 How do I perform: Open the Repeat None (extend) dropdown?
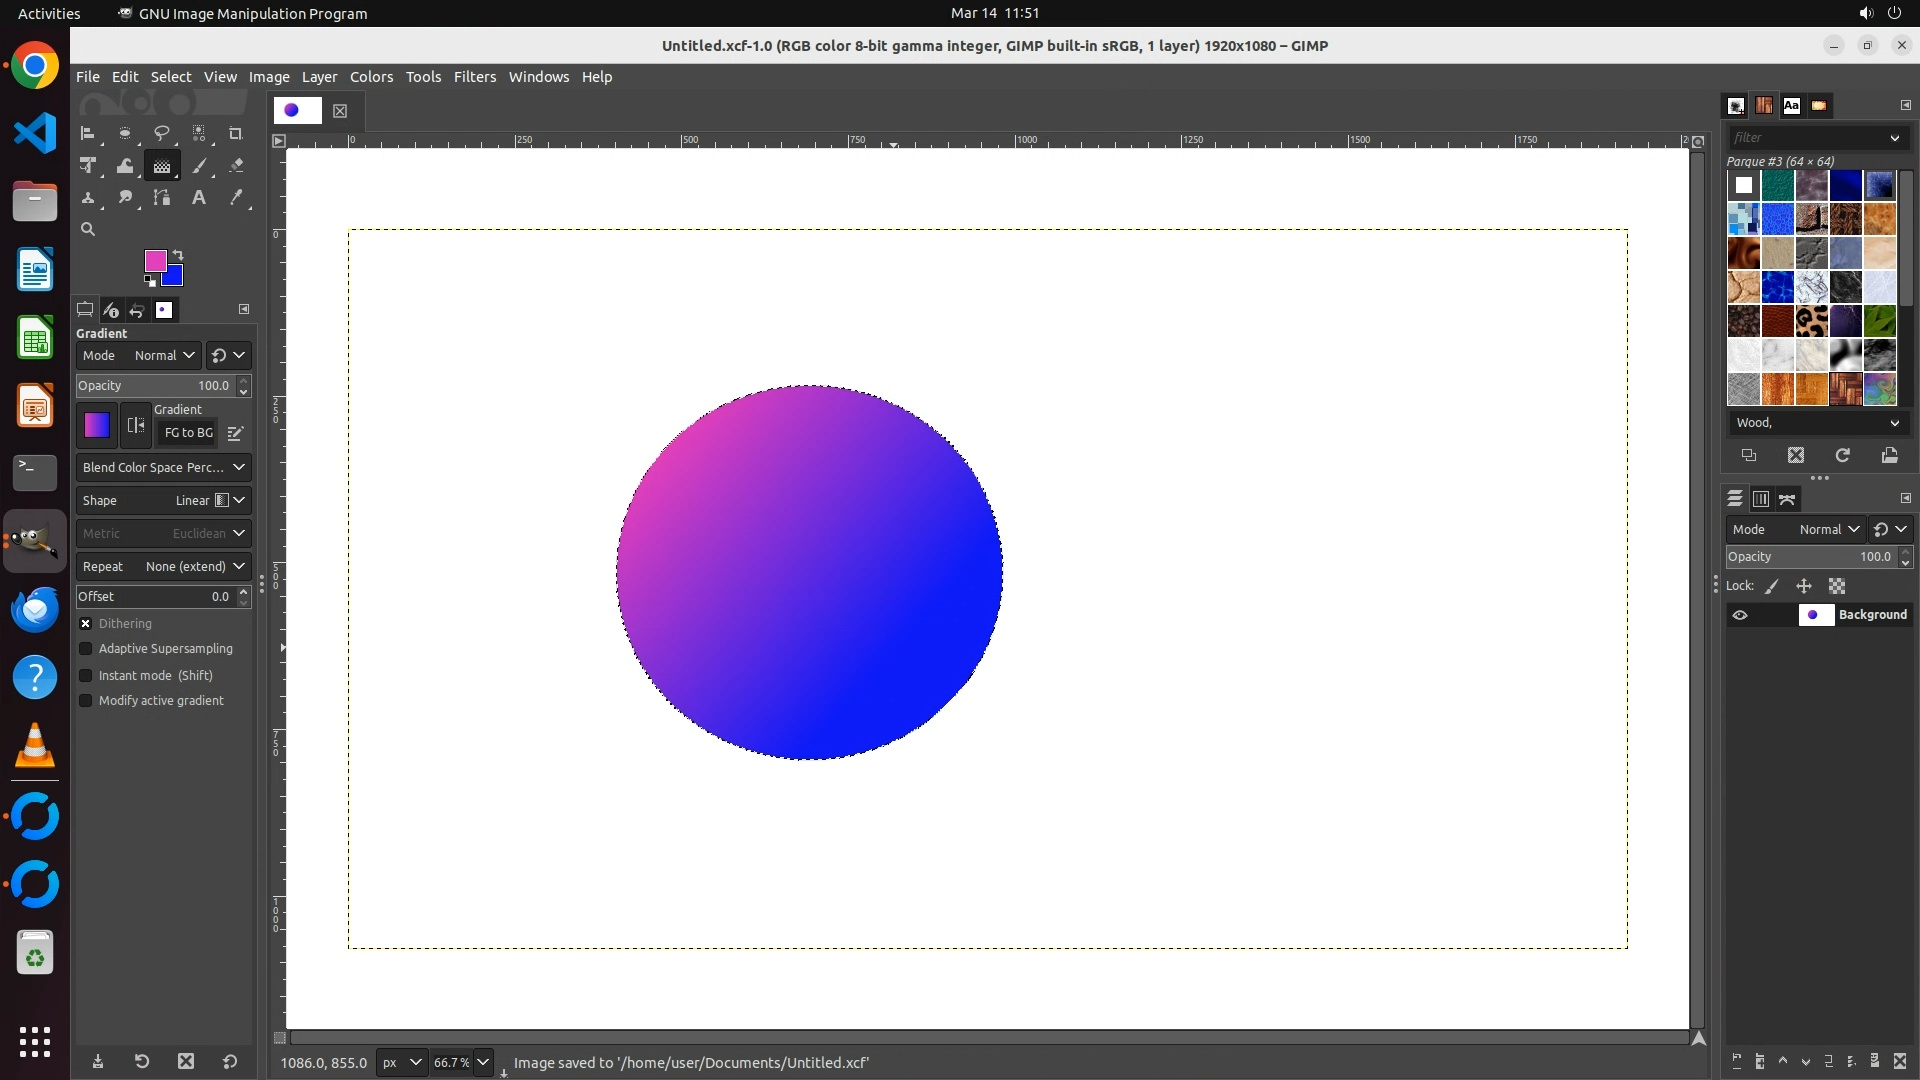(x=163, y=566)
